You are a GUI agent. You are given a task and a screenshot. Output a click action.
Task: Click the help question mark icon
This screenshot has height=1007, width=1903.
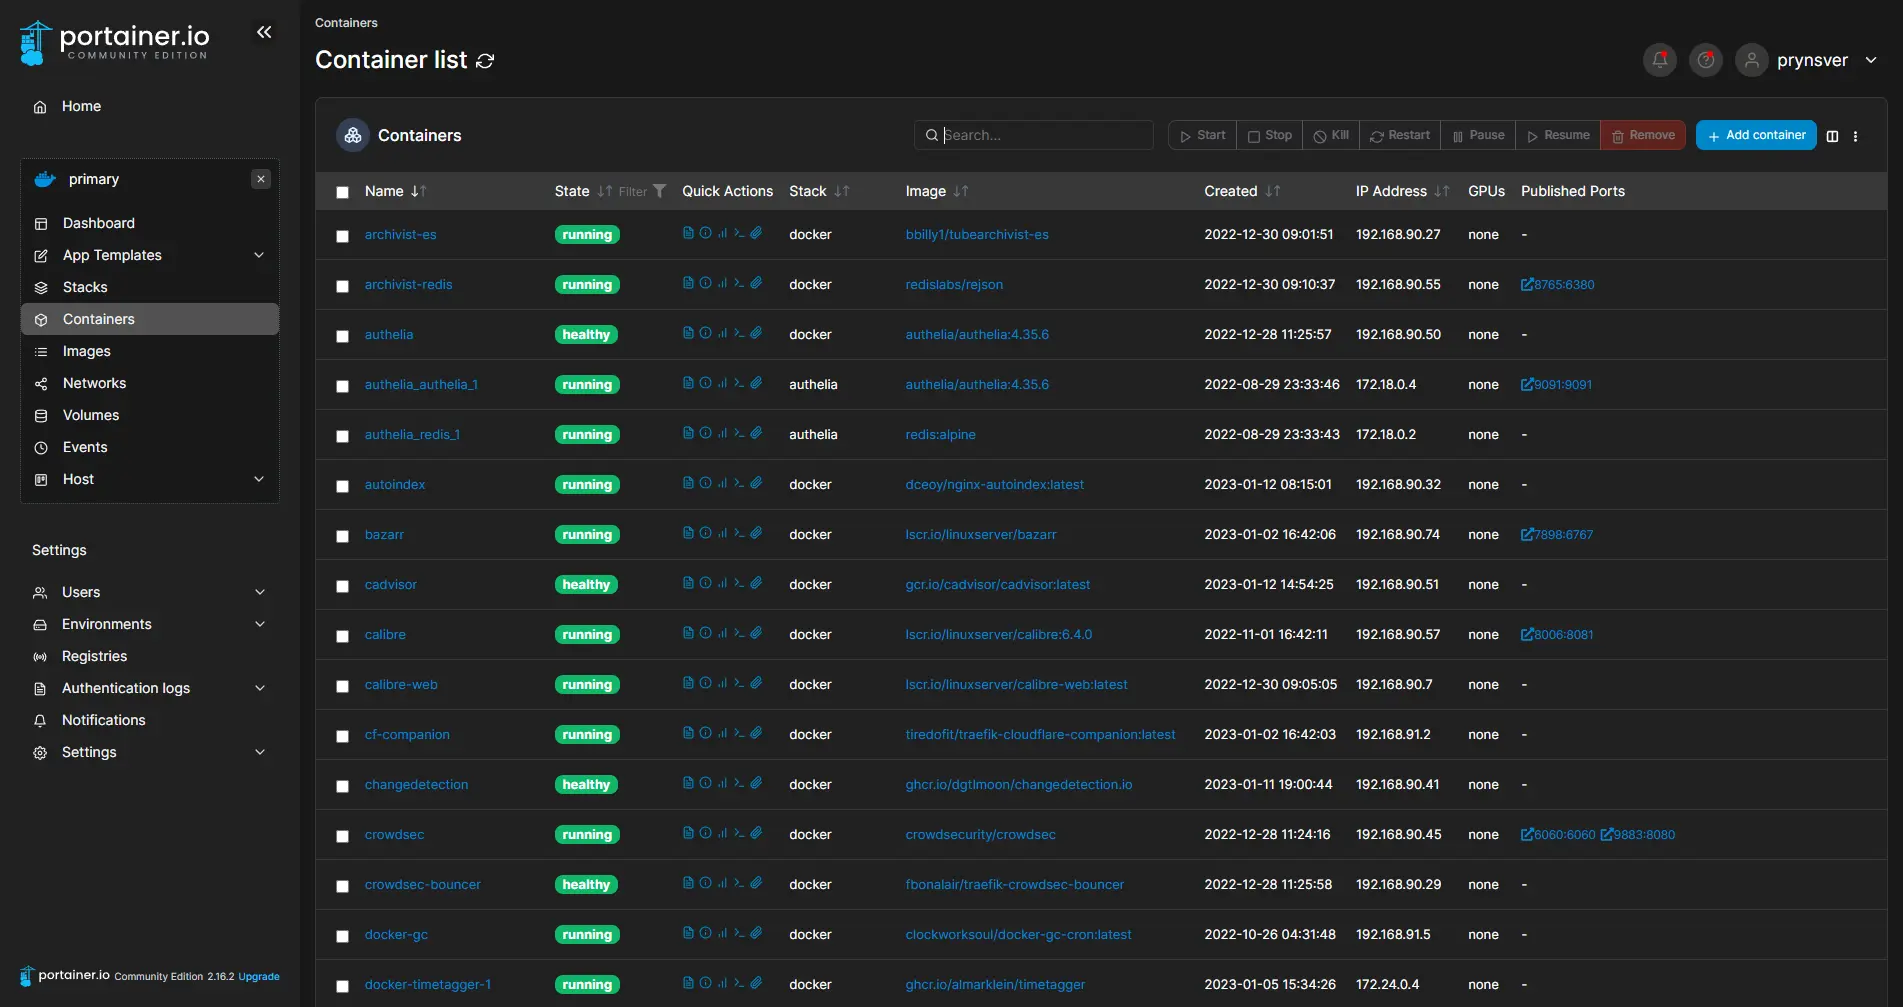[1705, 60]
